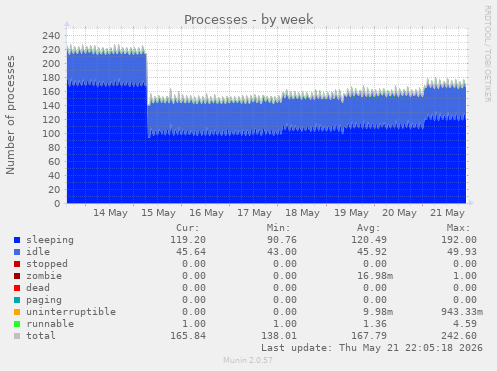Click idle current value 45.64
The height and width of the screenshot is (371, 497).
[191, 252]
